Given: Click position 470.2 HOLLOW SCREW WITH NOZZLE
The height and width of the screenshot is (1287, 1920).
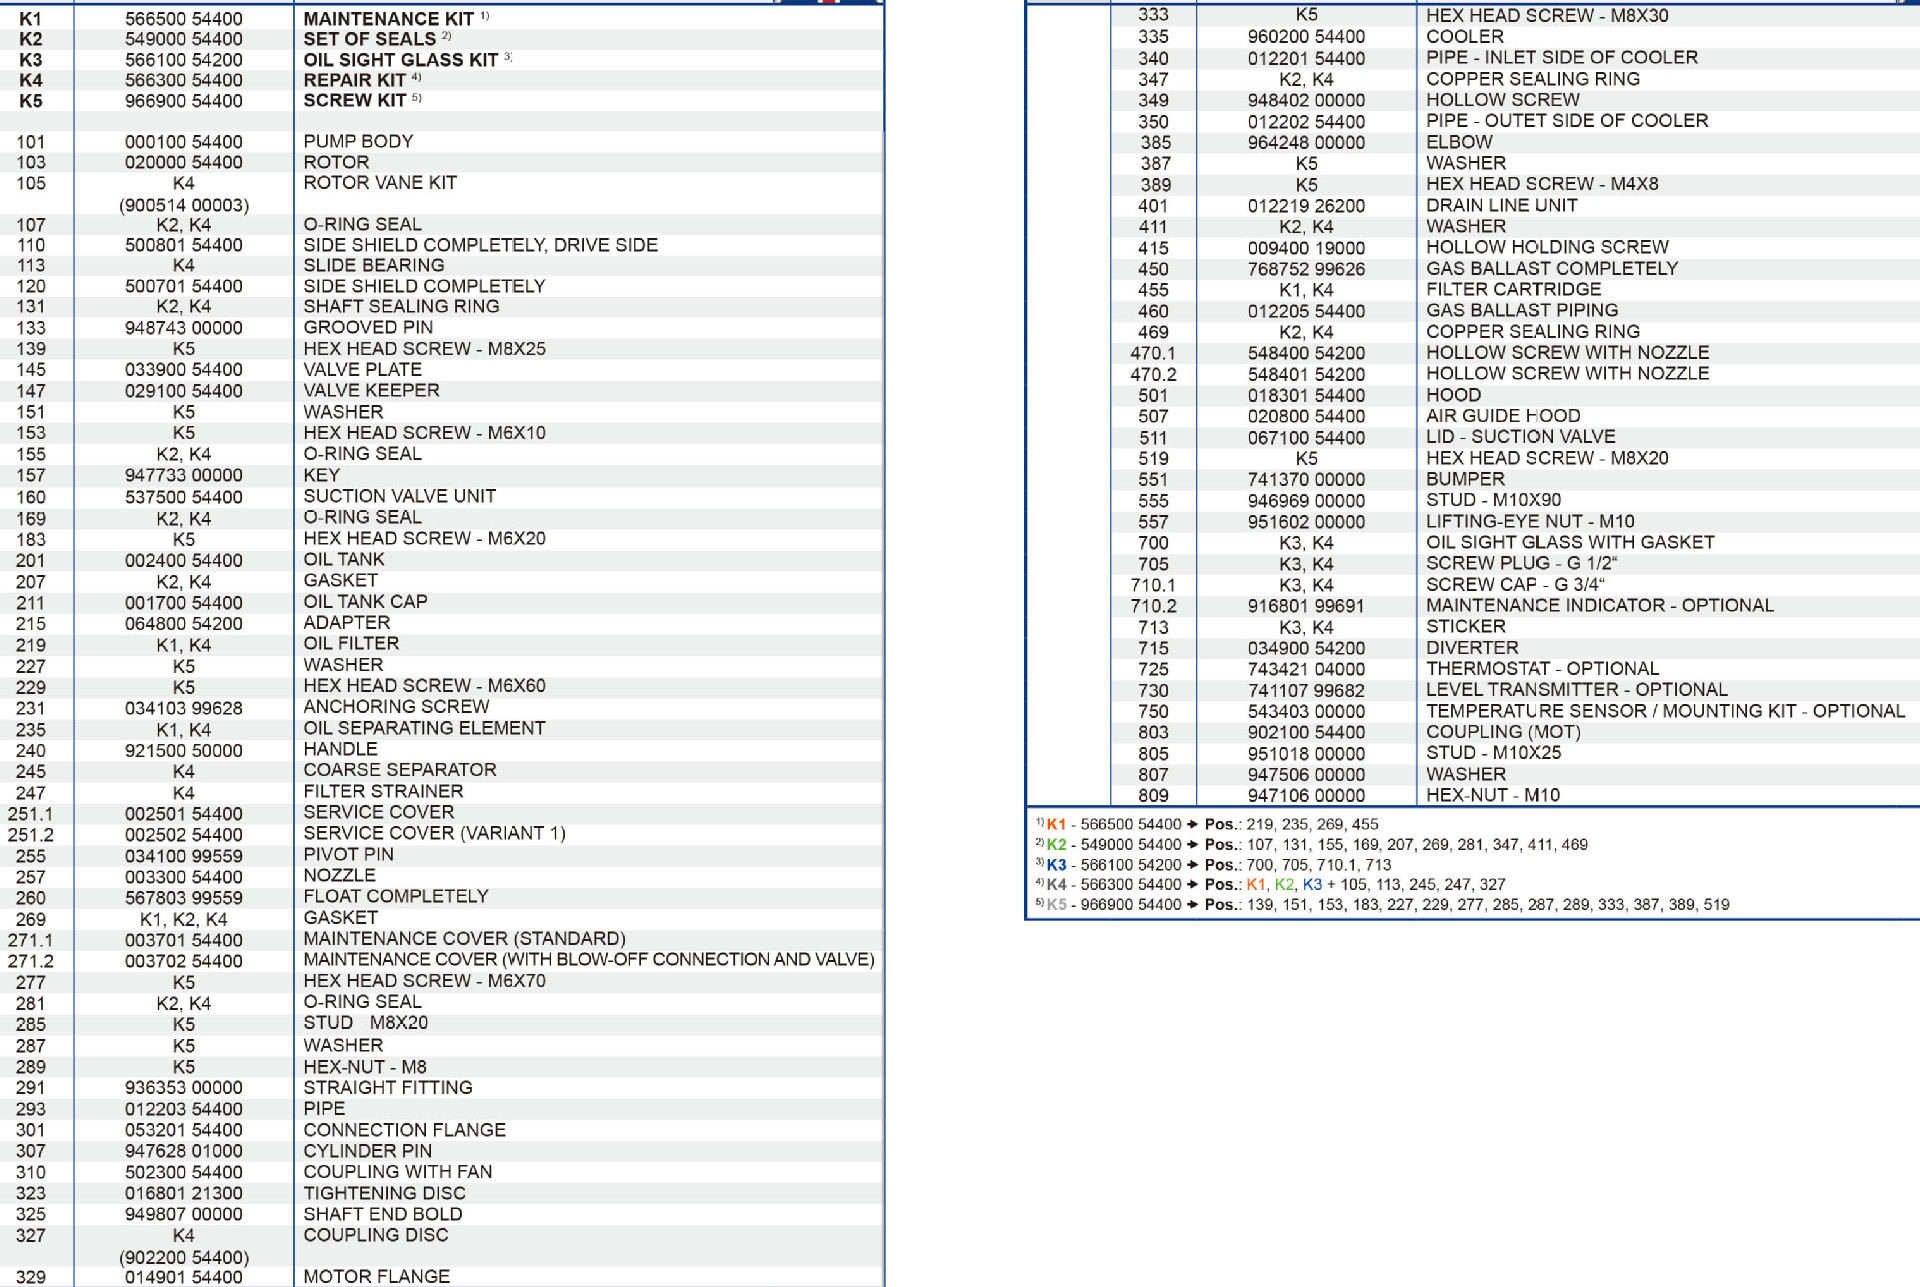Looking at the screenshot, I should (x=1567, y=374).
